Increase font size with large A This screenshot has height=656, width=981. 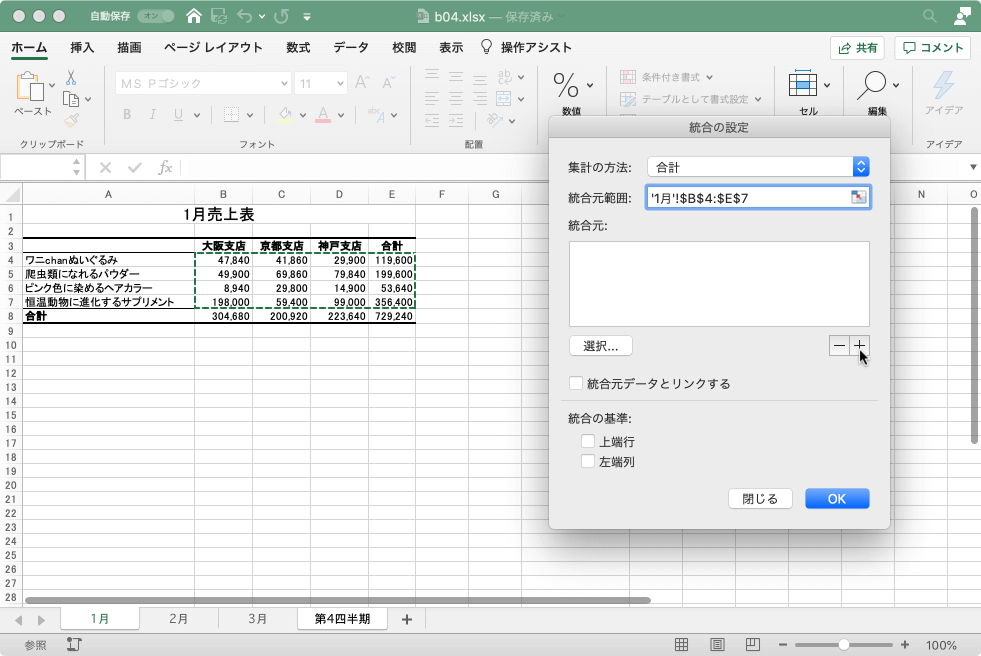click(362, 83)
